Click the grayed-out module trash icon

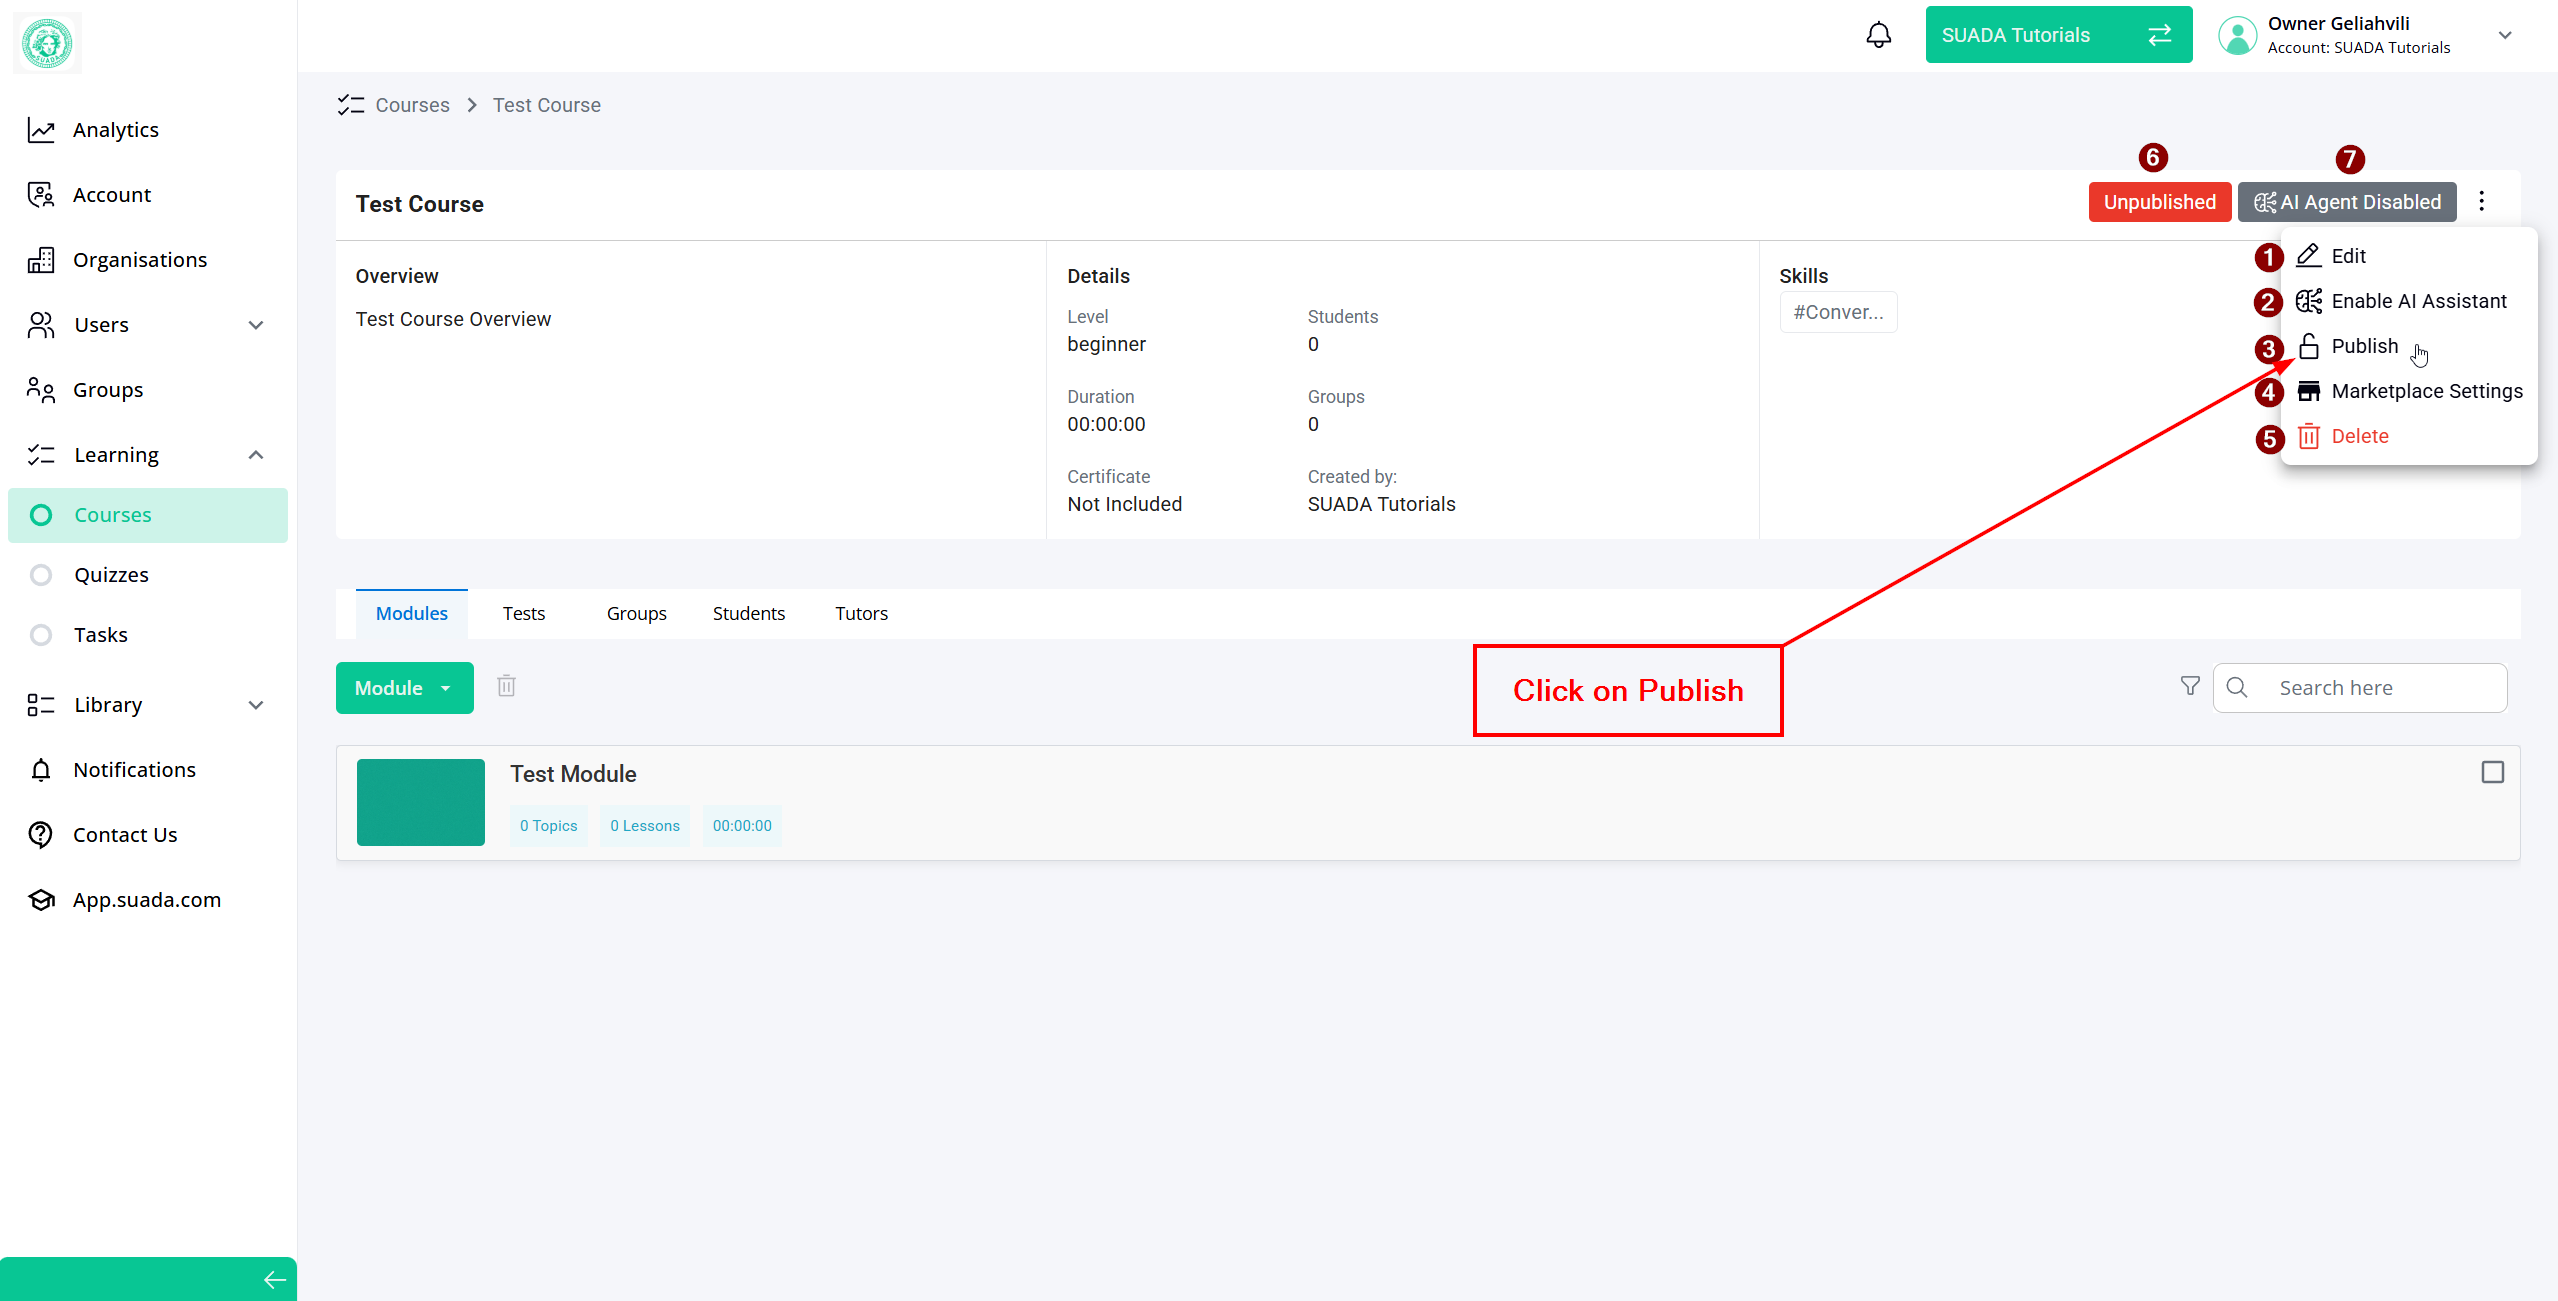[507, 686]
